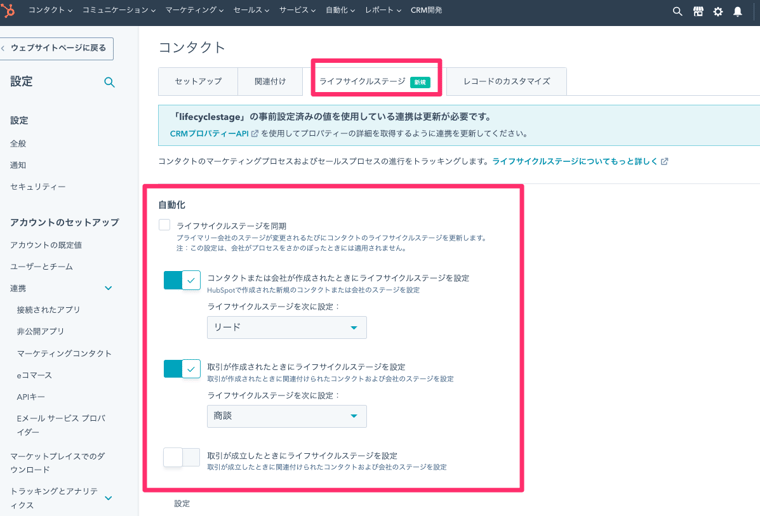Enable the 取引が成立したとき toggle
This screenshot has height=516, width=760.
(x=182, y=457)
